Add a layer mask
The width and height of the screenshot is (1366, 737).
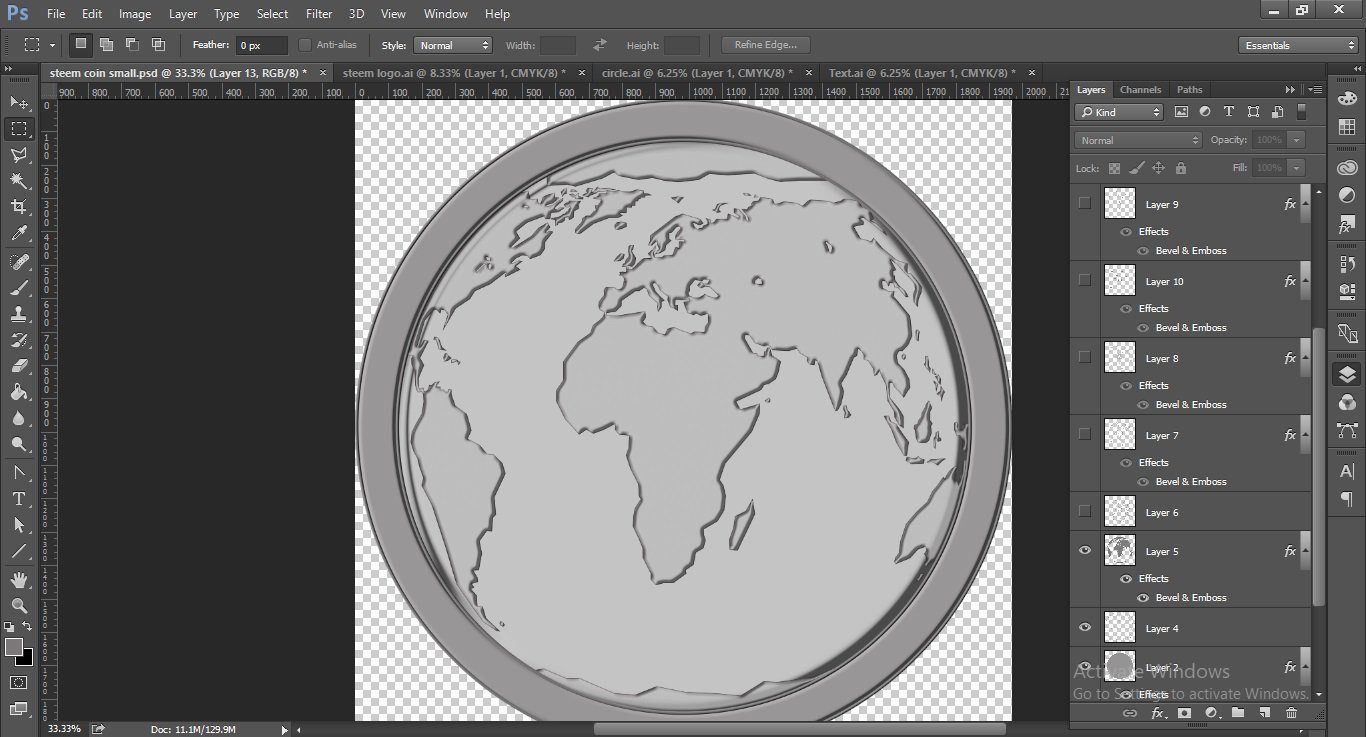pos(1184,713)
